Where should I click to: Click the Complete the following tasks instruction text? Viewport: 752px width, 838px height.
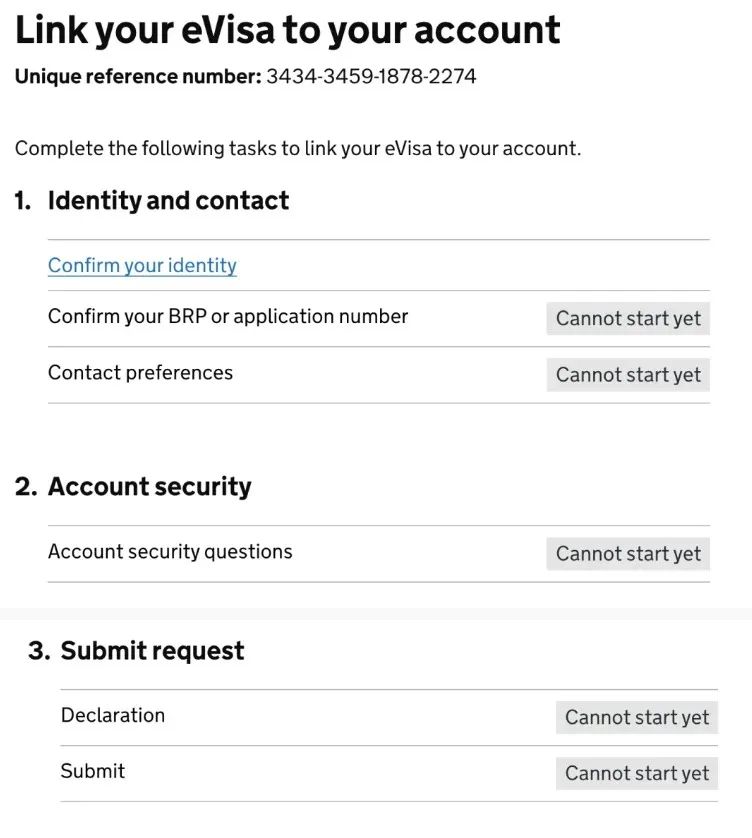pyautogui.click(x=298, y=148)
